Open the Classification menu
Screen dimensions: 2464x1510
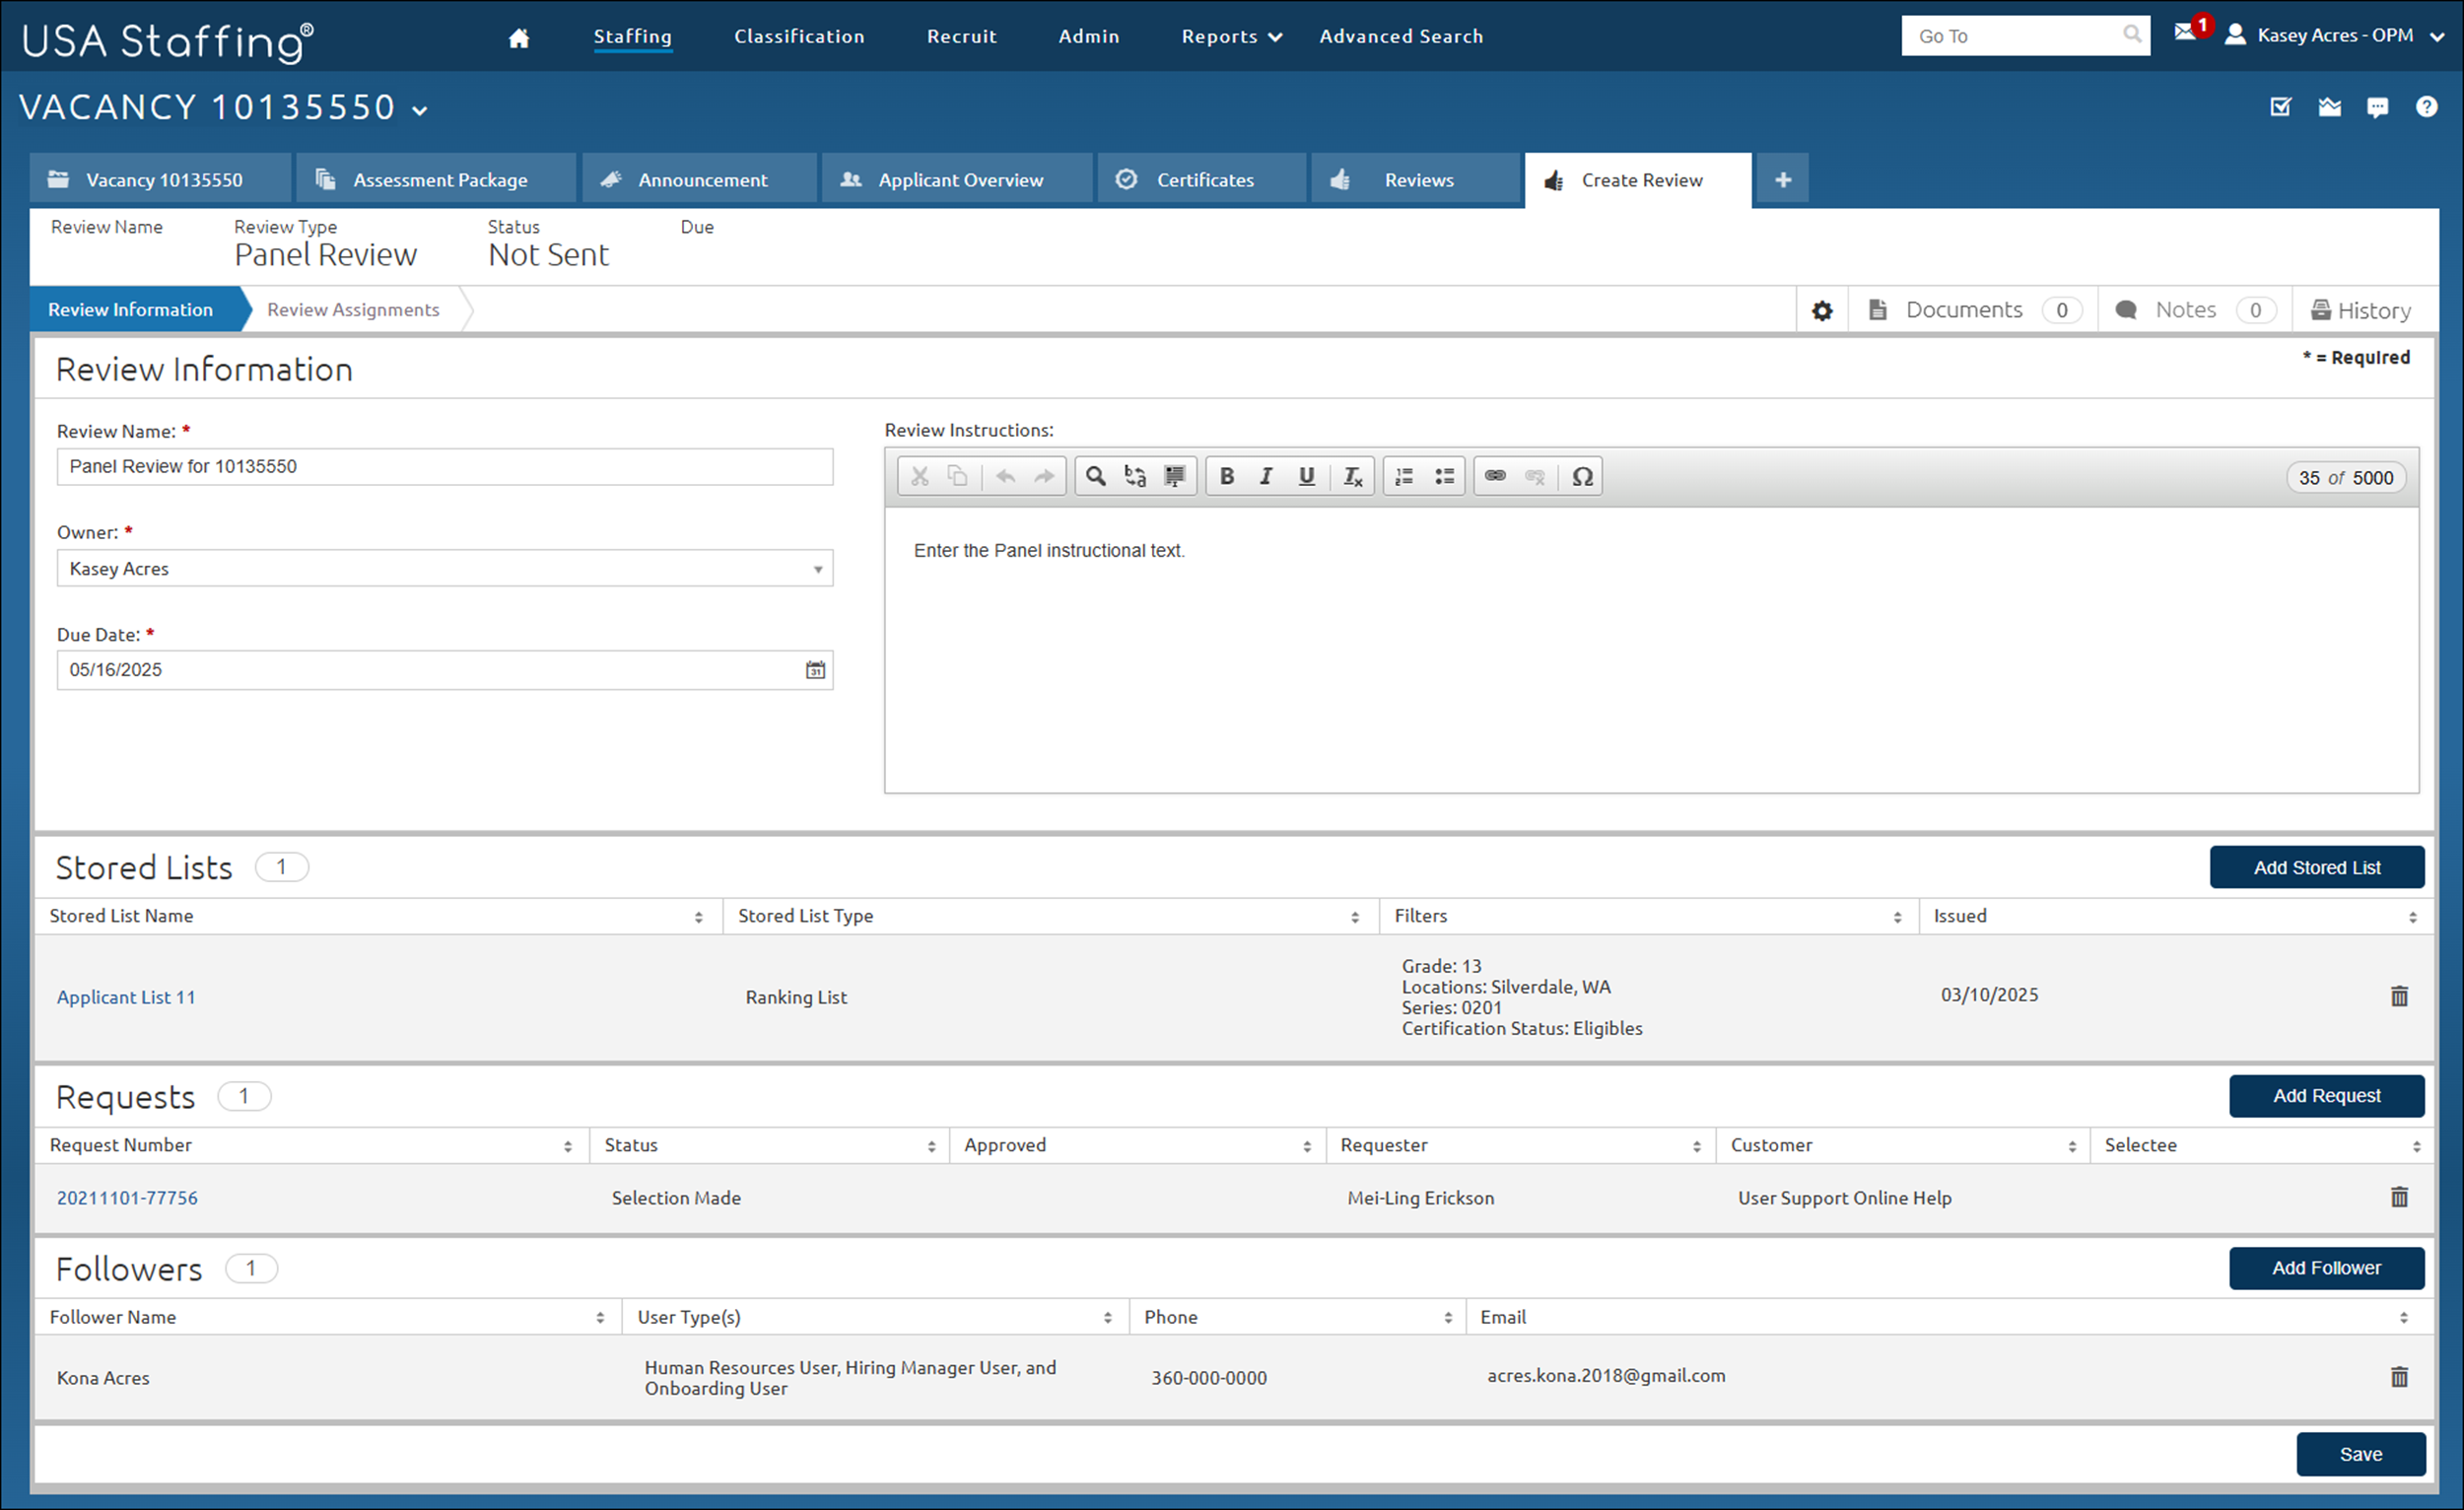click(x=799, y=37)
